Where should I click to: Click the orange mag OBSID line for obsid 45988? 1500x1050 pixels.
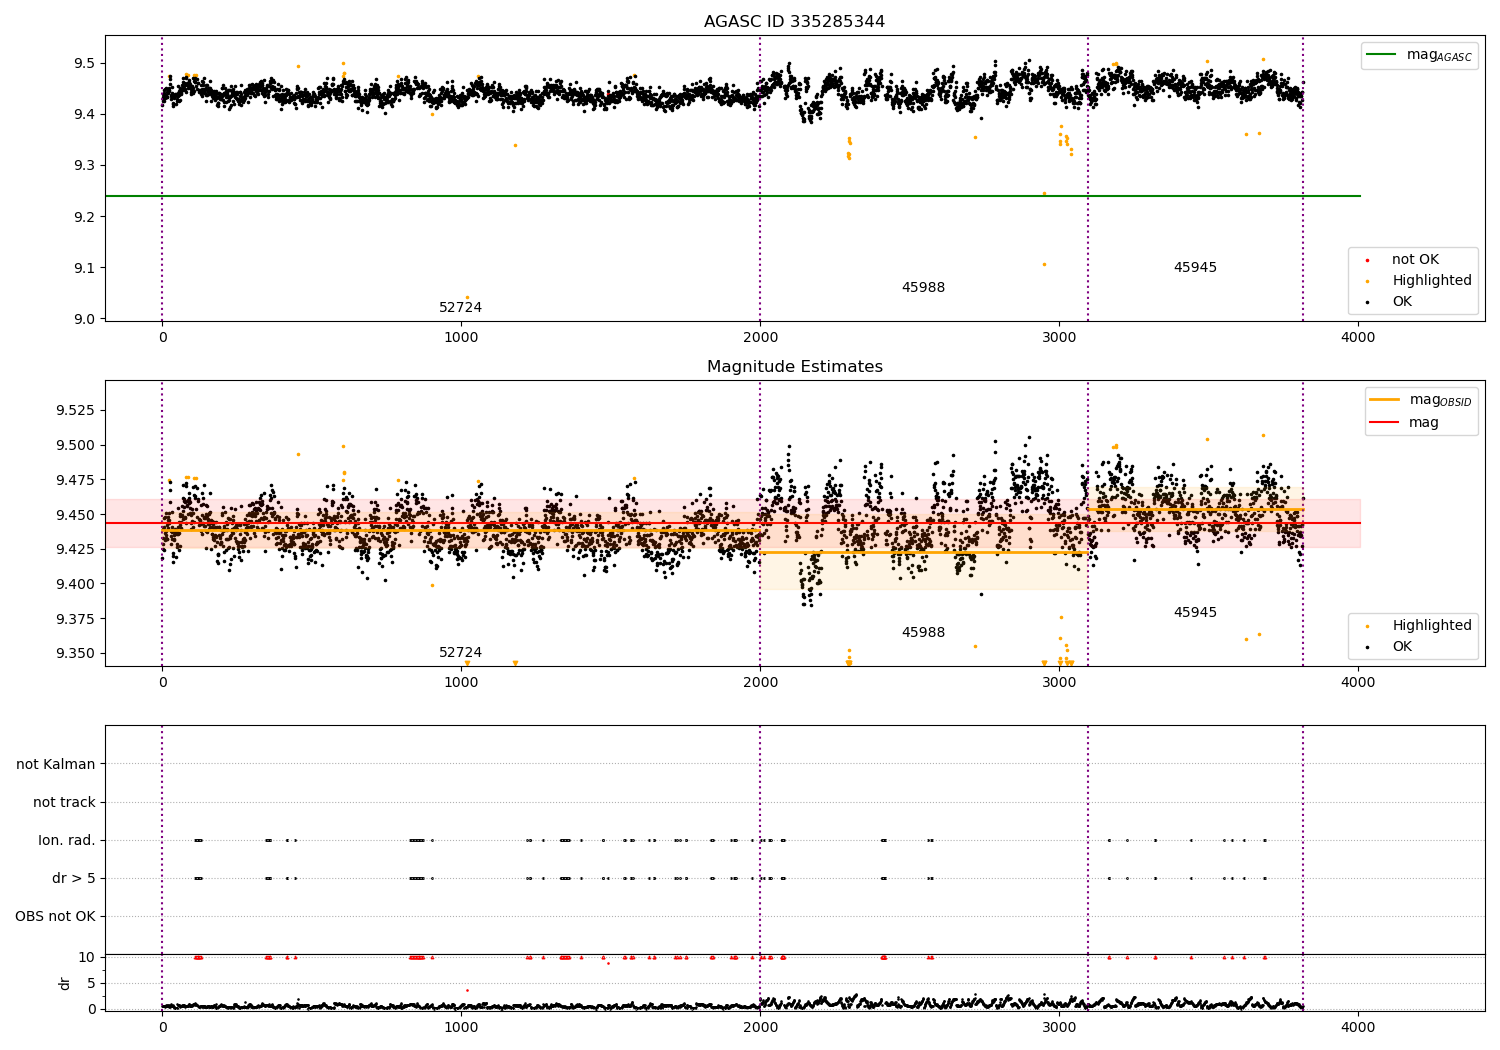click(923, 552)
